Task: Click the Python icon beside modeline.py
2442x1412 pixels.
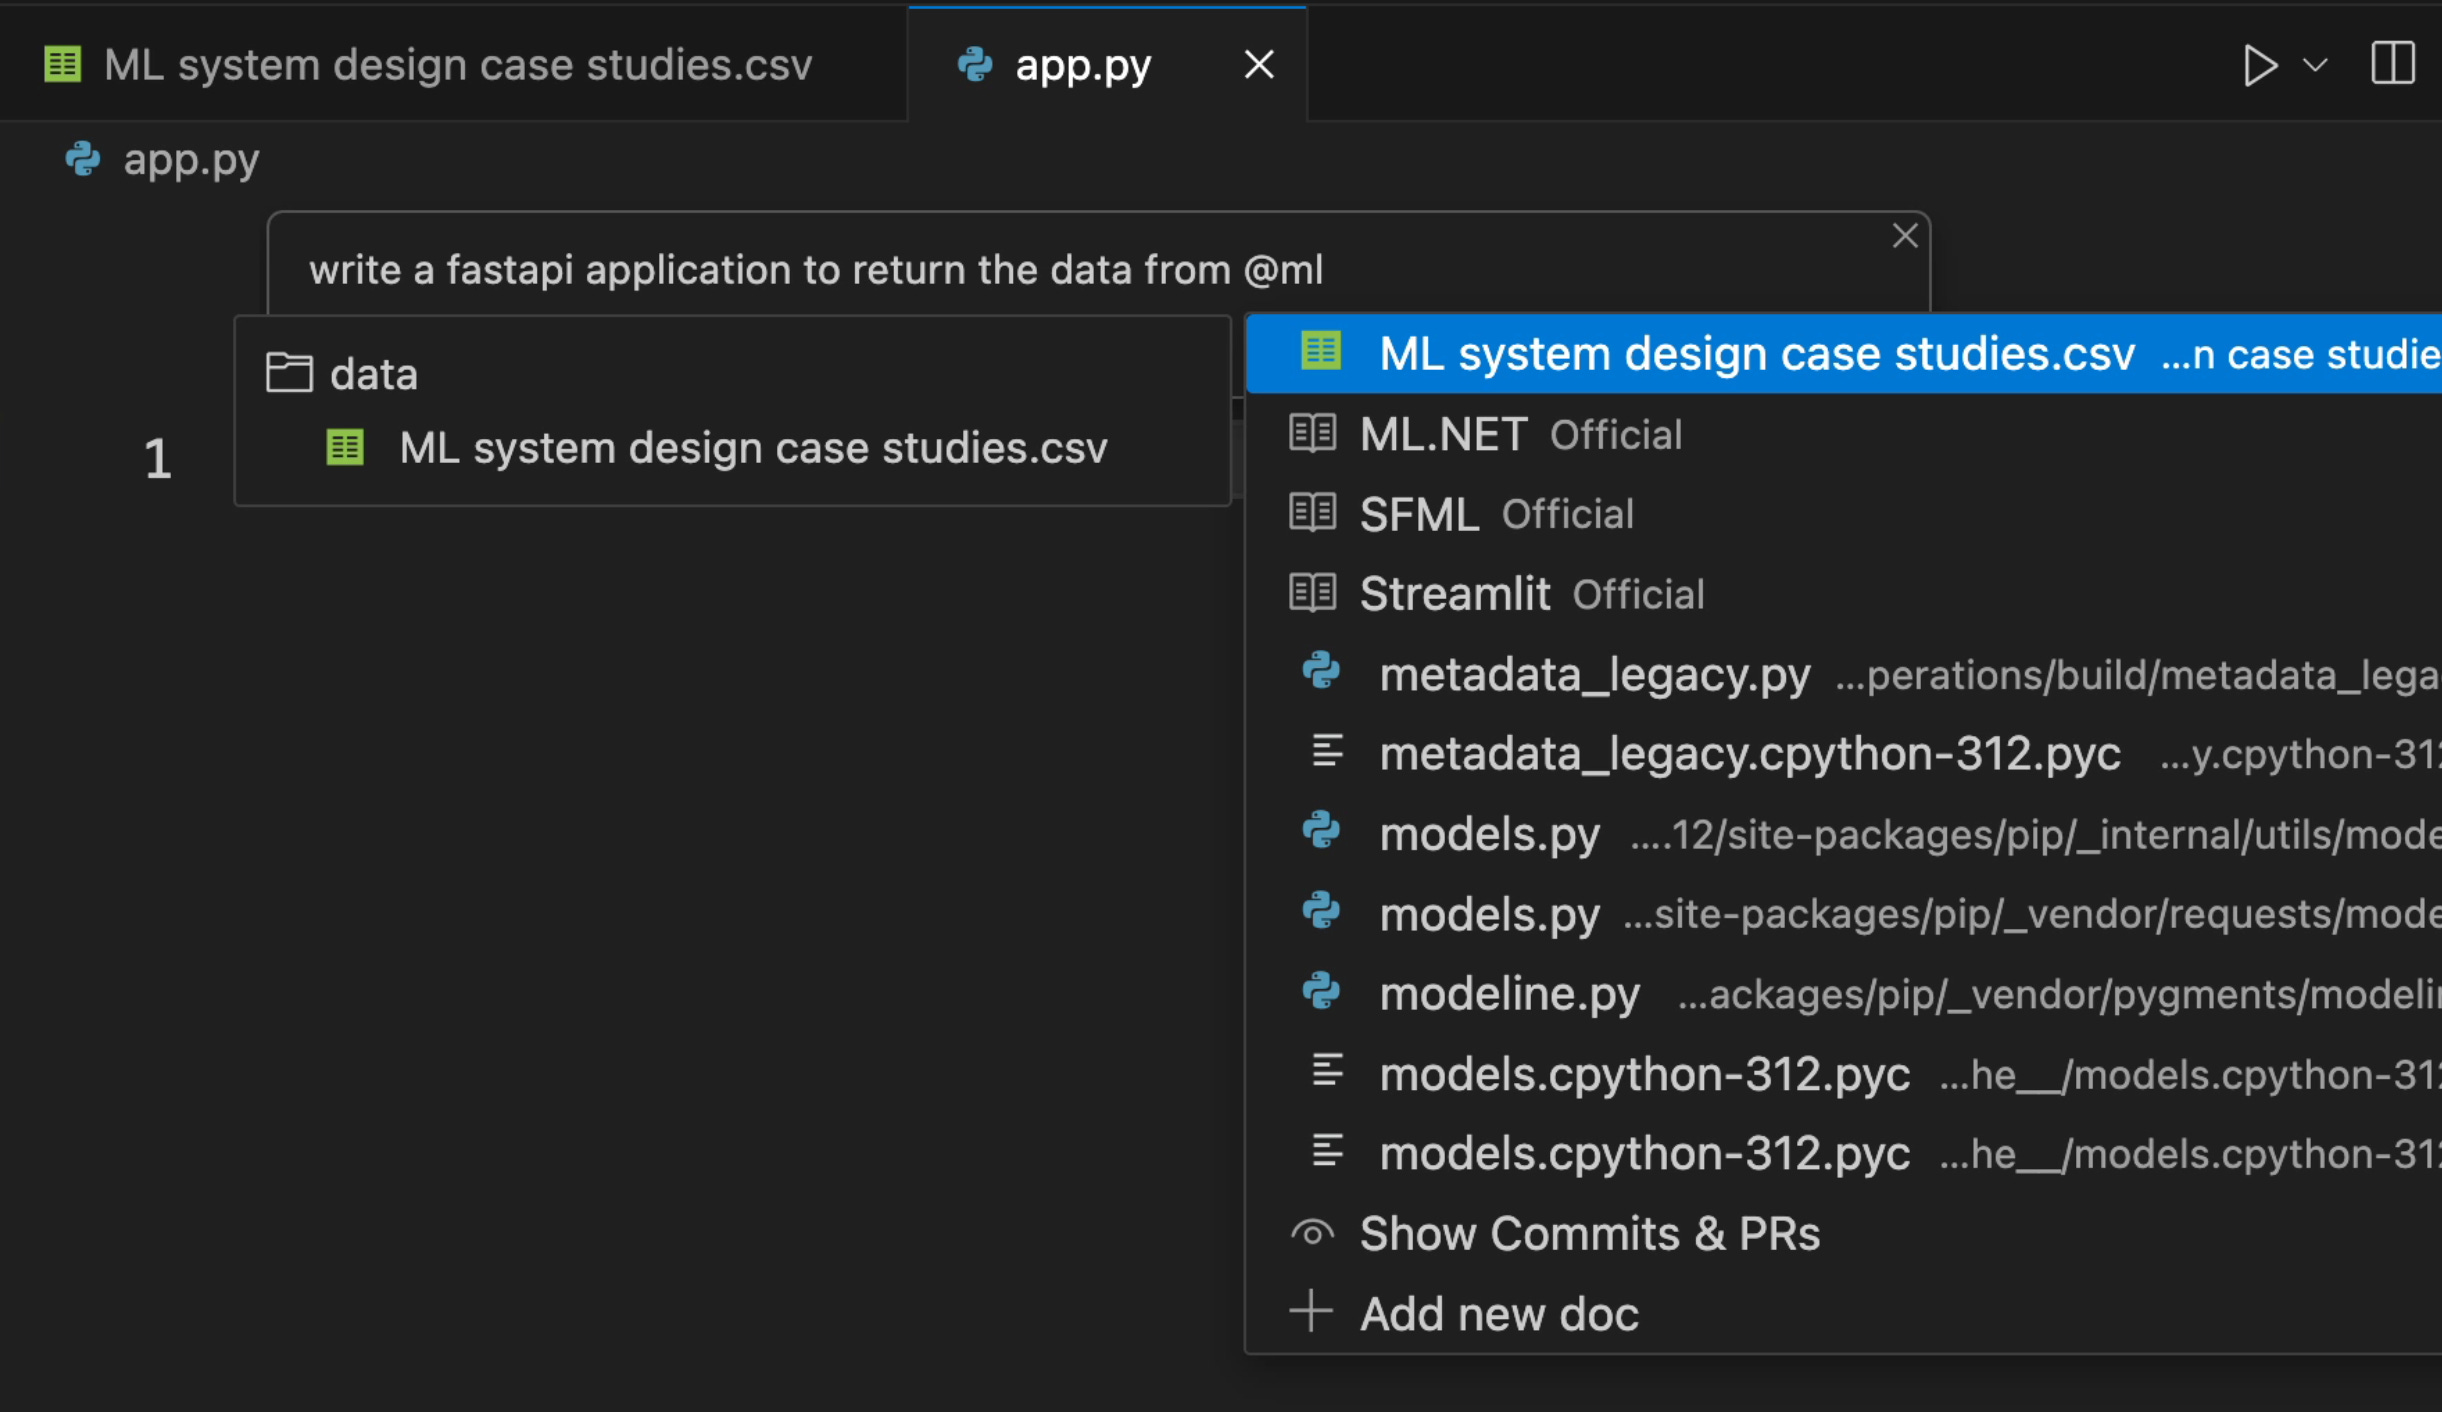Action: (1321, 990)
